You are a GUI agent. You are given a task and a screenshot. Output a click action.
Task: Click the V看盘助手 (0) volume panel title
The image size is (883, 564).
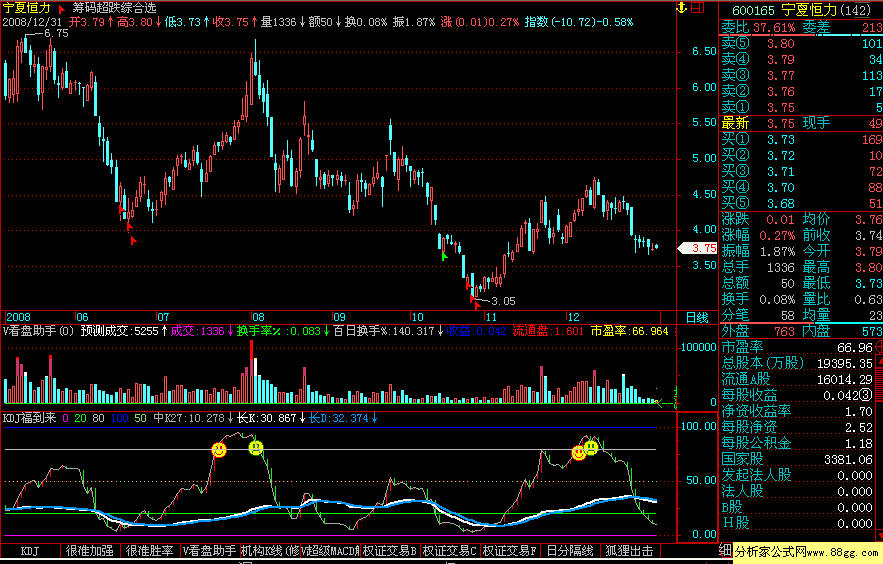coord(38,331)
